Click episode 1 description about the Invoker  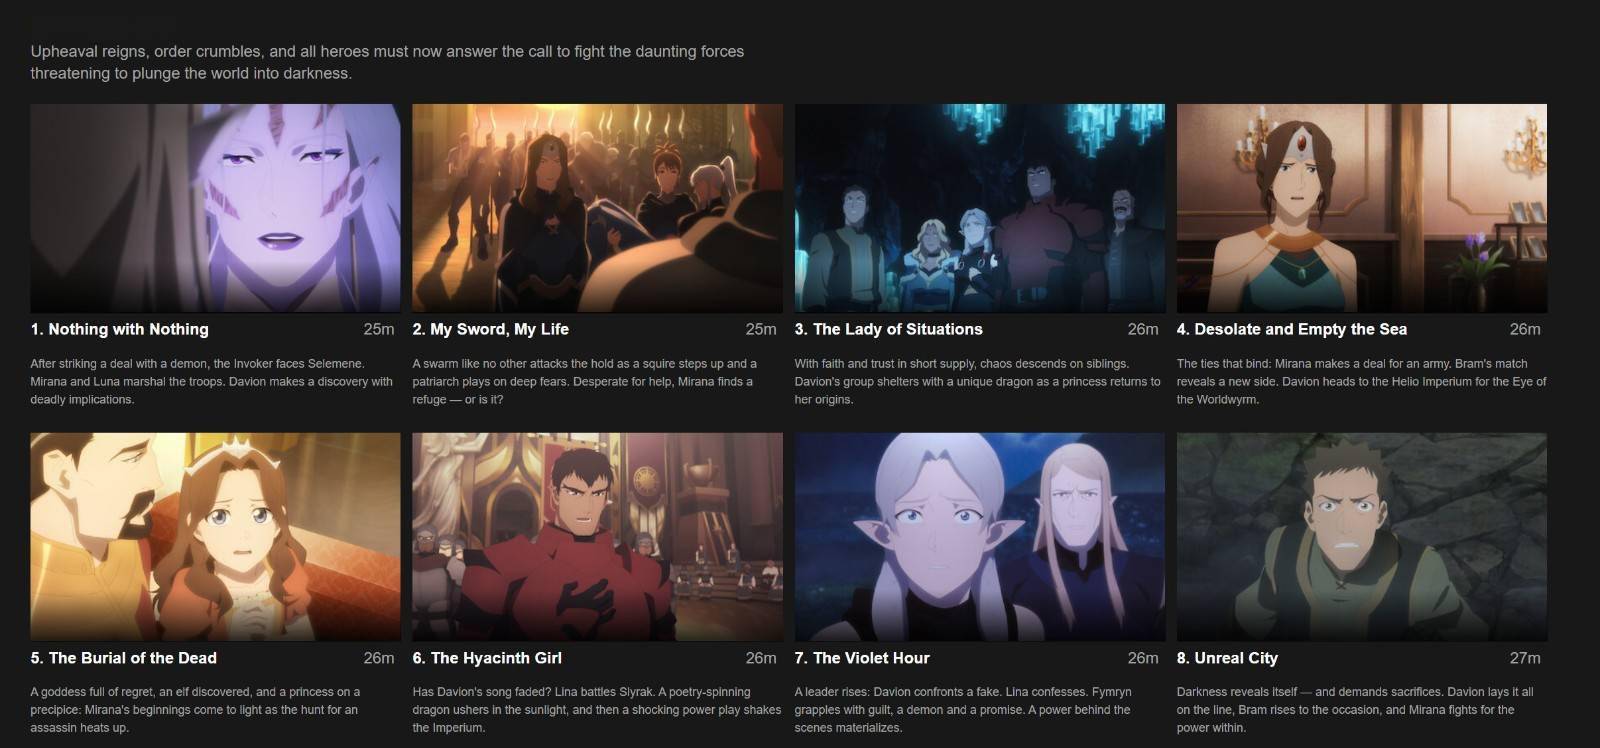pos(212,381)
